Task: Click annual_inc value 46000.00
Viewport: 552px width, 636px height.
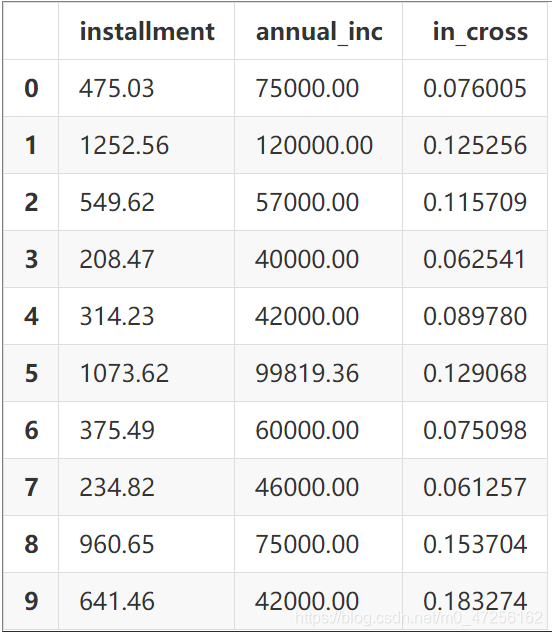Action: coord(307,487)
